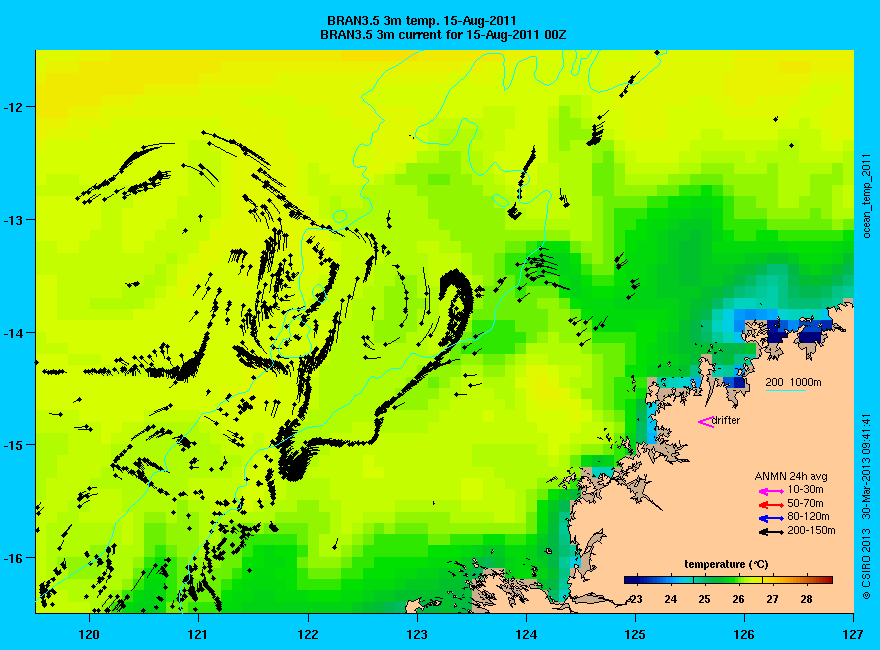The width and height of the screenshot is (880, 650).
Task: Click longitude axis label 124
Action: [526, 635]
